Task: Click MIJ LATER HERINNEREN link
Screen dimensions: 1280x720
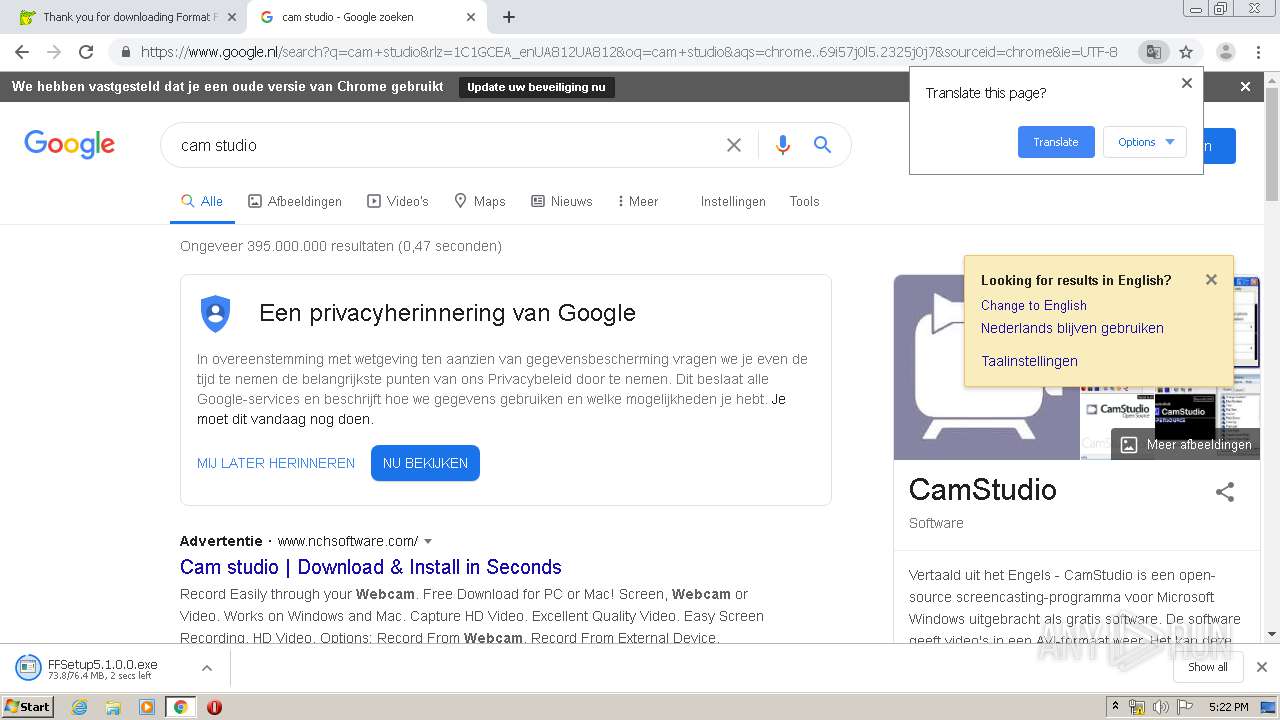Action: (x=276, y=463)
